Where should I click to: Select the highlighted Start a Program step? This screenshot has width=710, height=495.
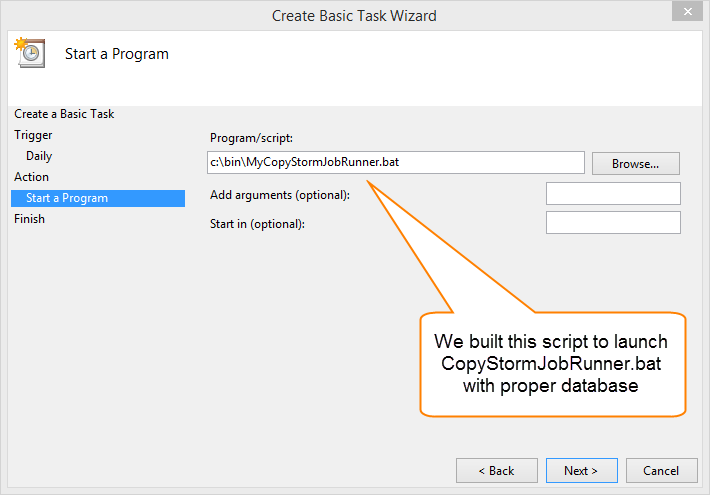pyautogui.click(x=98, y=198)
